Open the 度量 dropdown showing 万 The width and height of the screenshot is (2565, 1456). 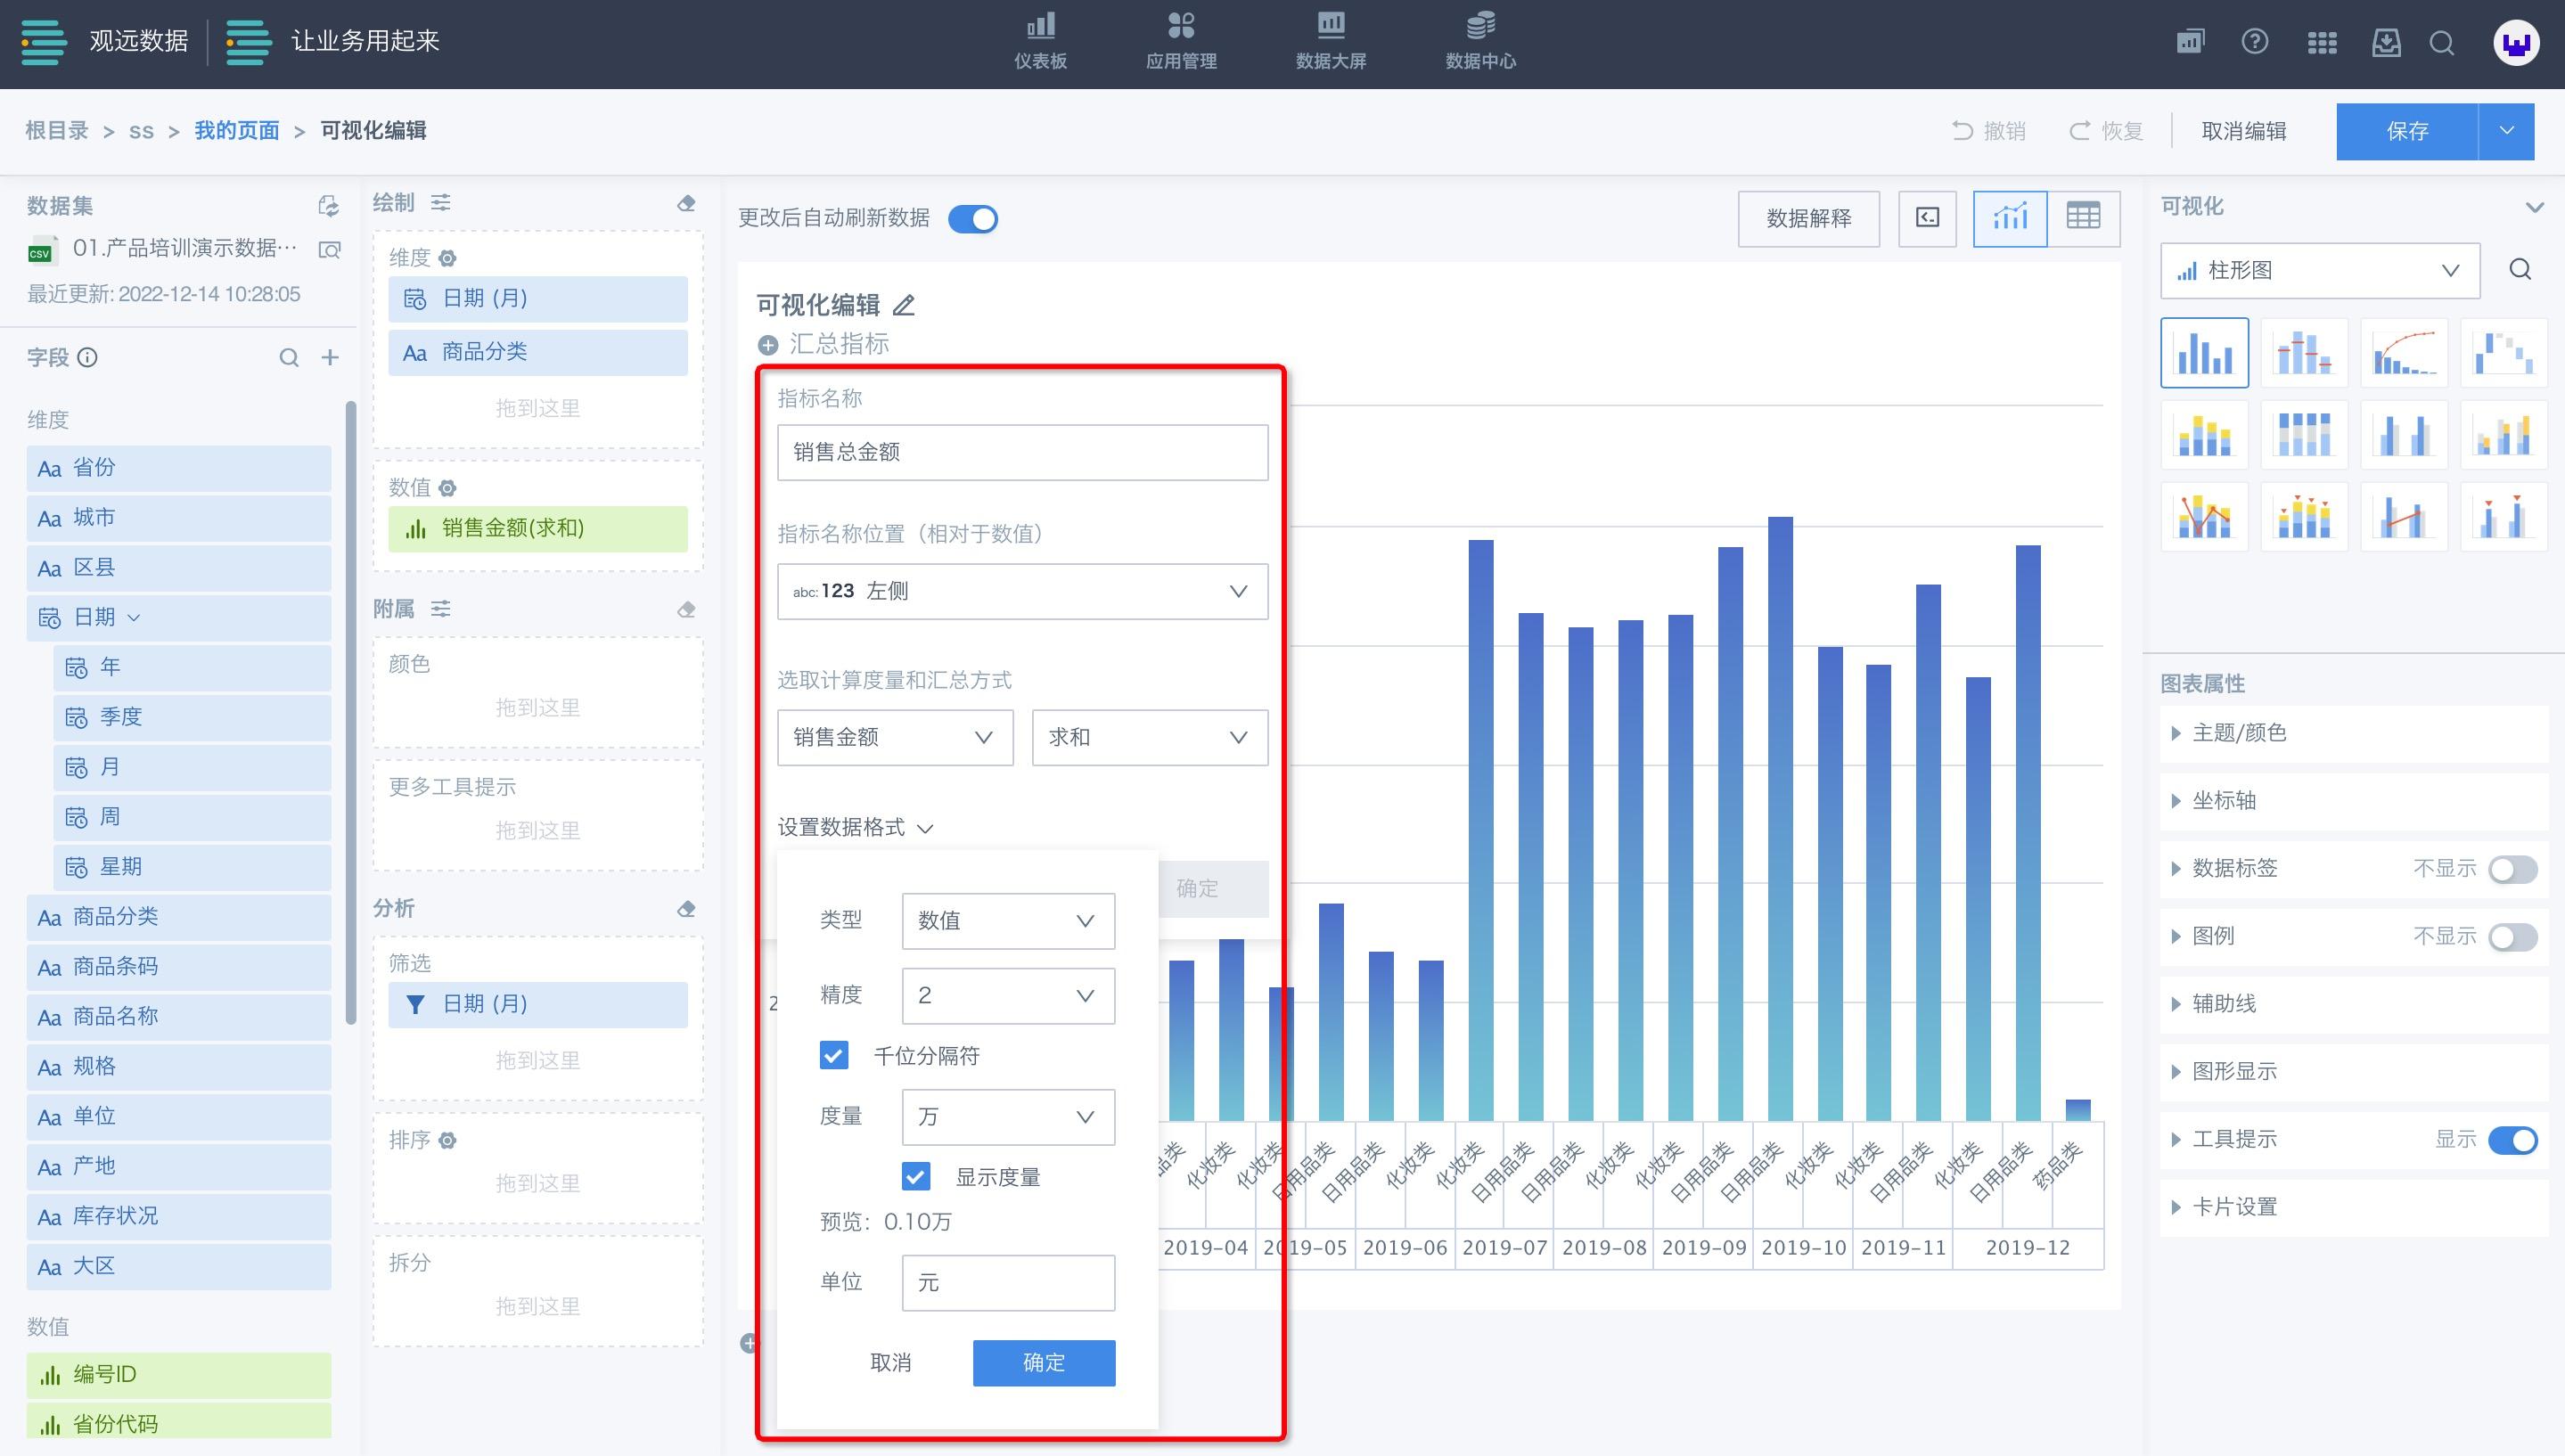(1008, 1117)
